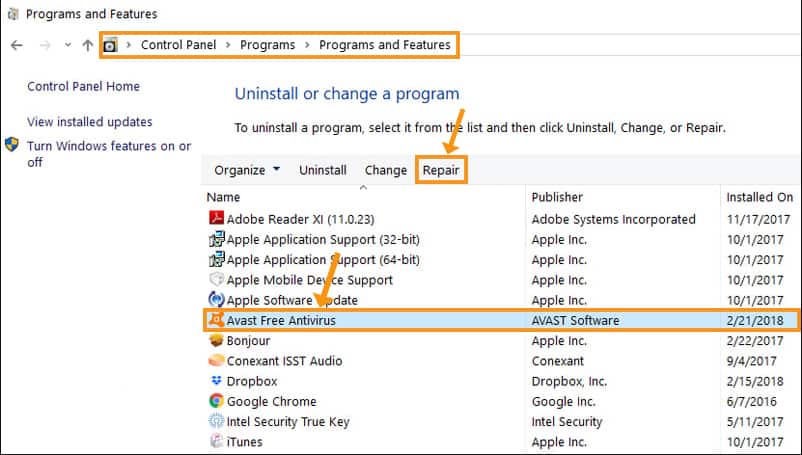The image size is (802, 455).
Task: Sort list by Installed On column header
Action: coord(760,197)
